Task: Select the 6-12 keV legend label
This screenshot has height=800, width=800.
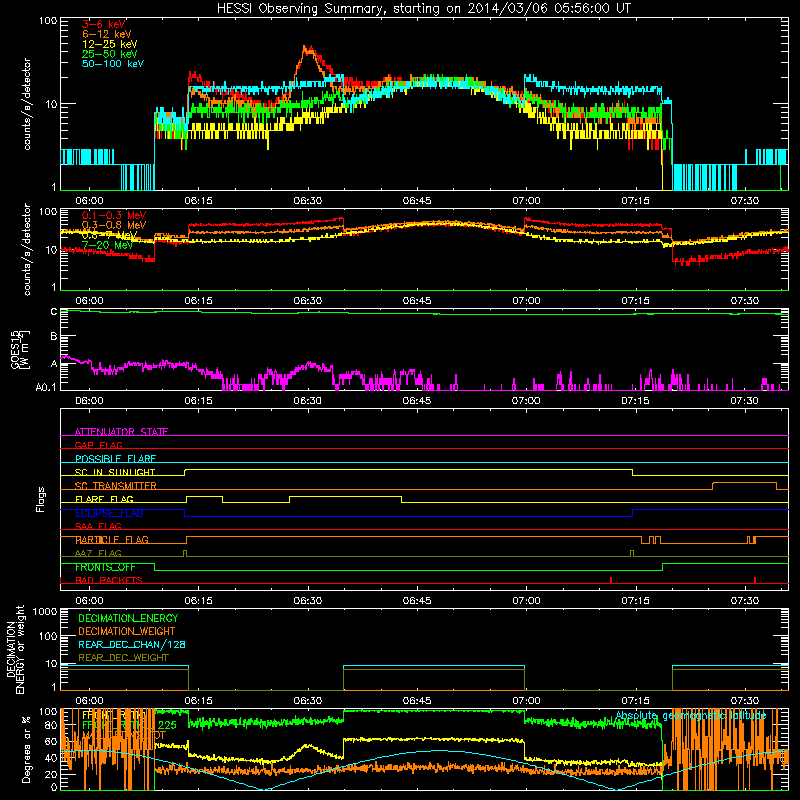Action: pyautogui.click(x=107, y=34)
